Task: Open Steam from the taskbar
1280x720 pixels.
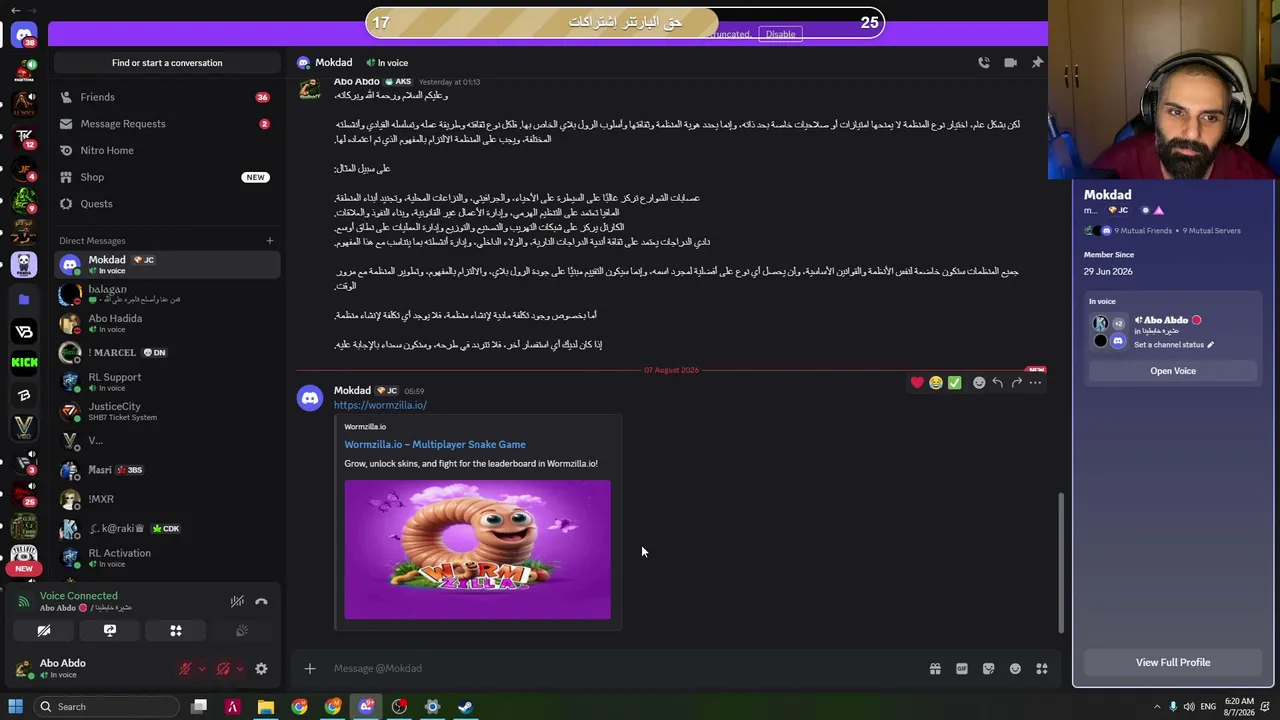Action: tap(465, 707)
